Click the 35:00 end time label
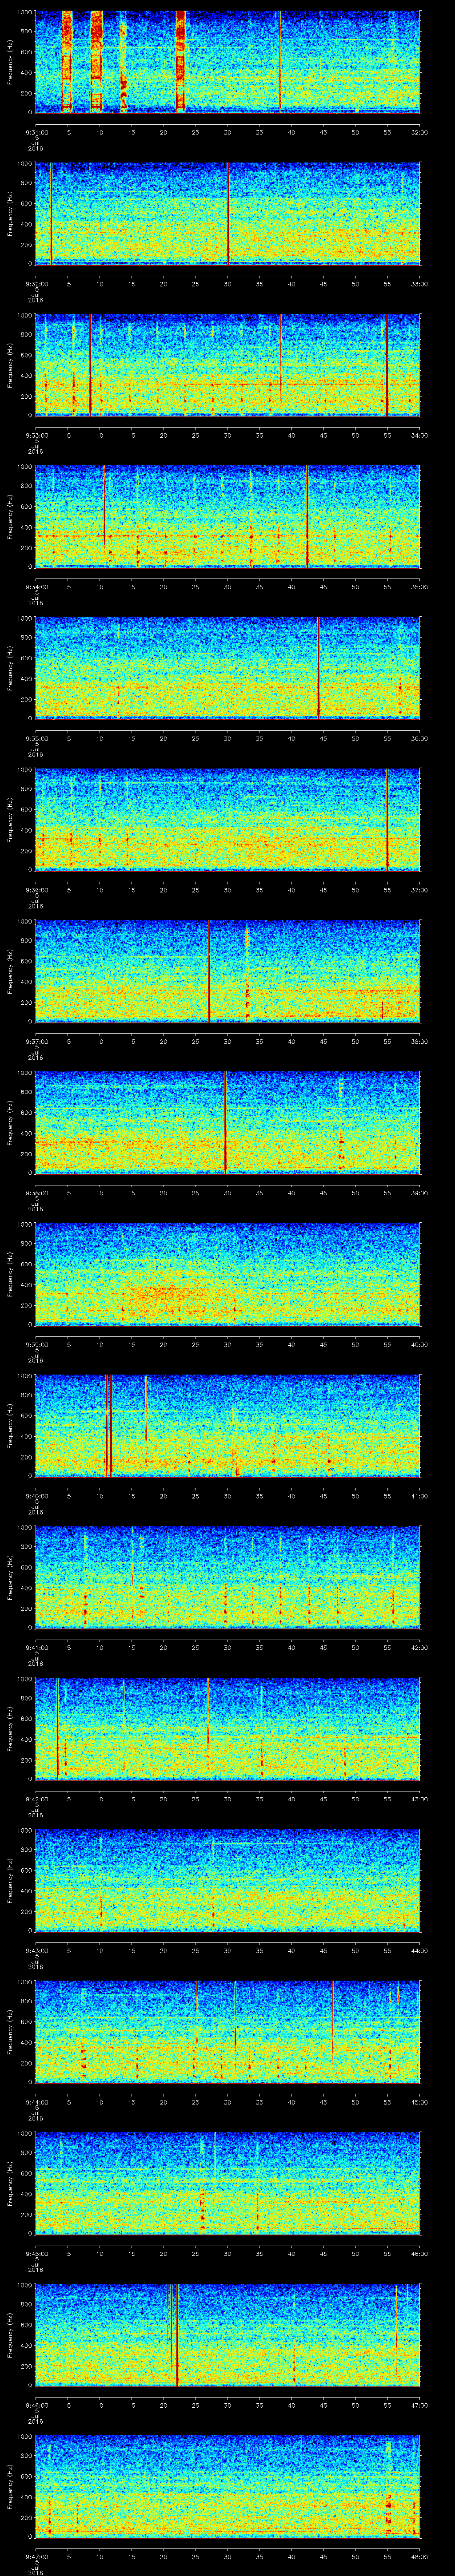 [x=420, y=586]
